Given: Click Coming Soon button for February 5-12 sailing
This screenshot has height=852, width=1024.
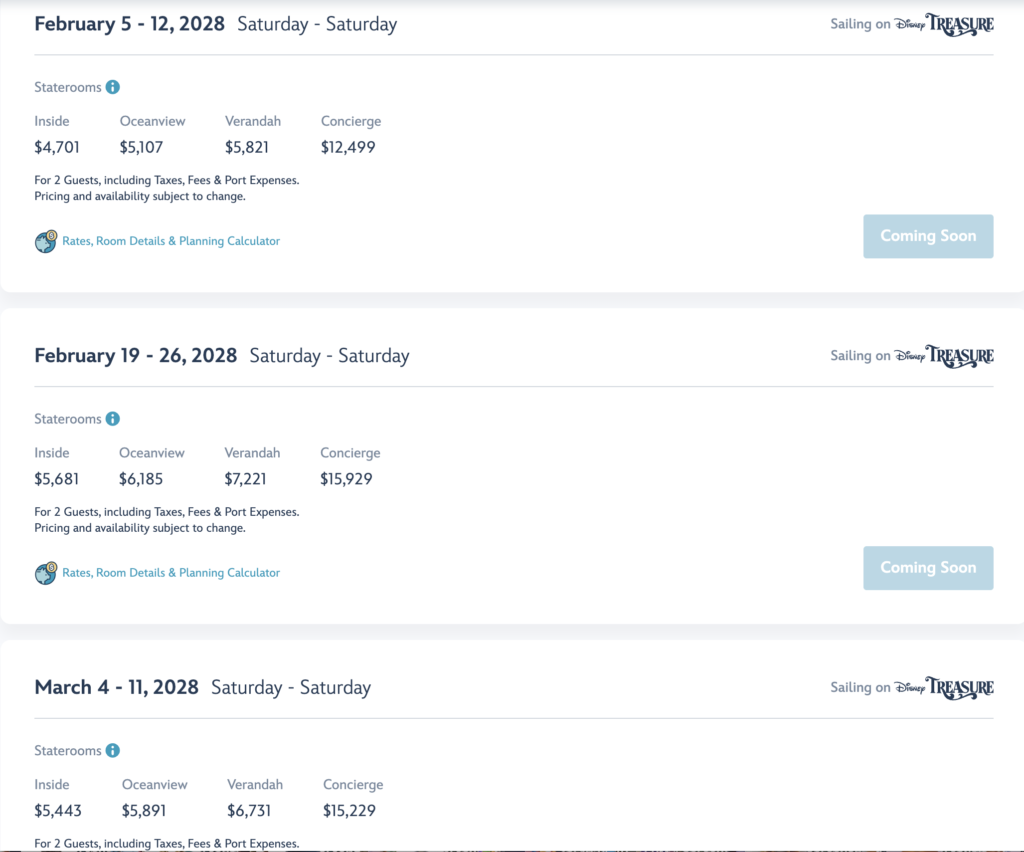Looking at the screenshot, I should (928, 236).
